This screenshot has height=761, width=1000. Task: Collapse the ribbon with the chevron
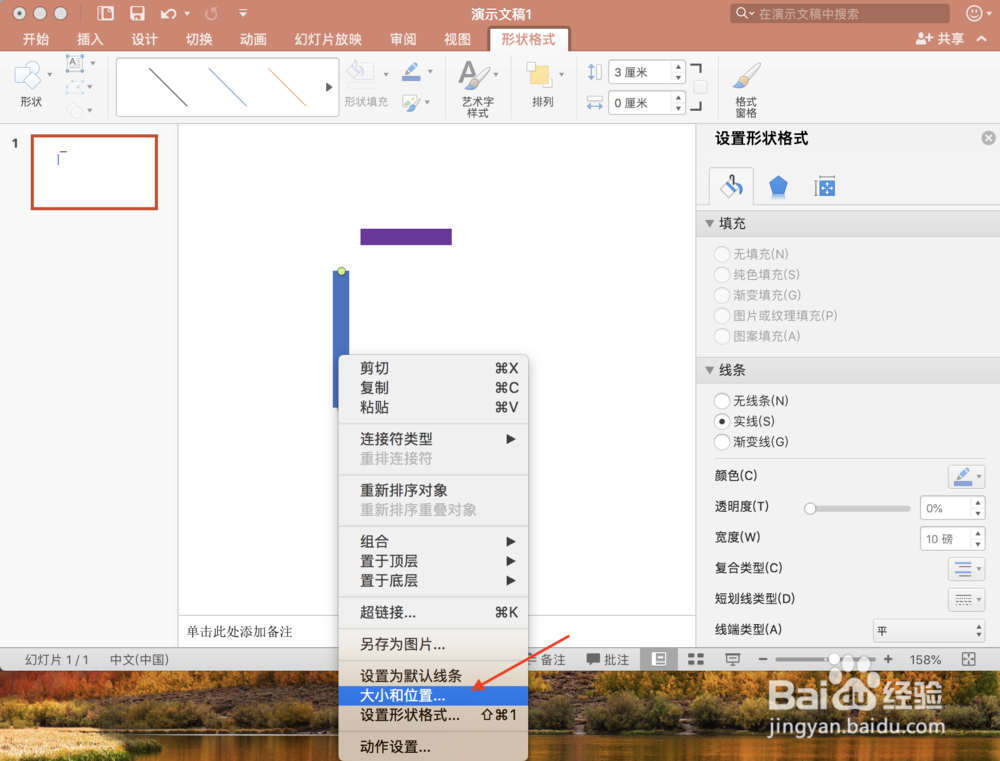click(982, 39)
